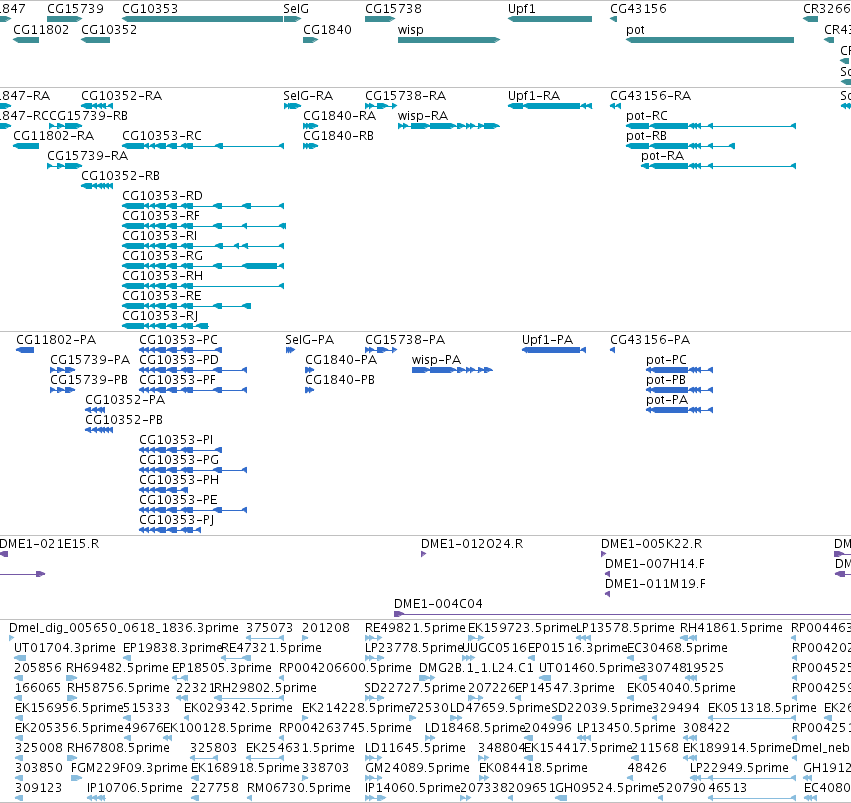Select protein label CG15739-PB
The width and height of the screenshot is (851, 803).
tap(89, 380)
